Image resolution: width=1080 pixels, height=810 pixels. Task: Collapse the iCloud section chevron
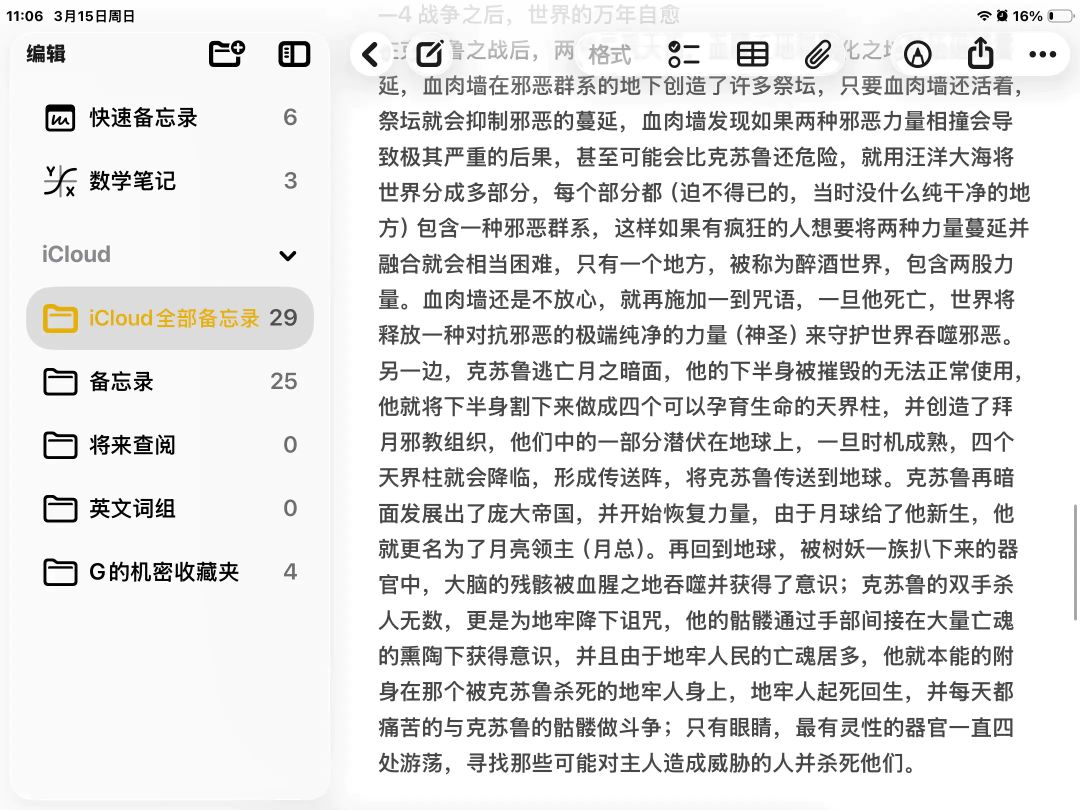click(x=288, y=256)
